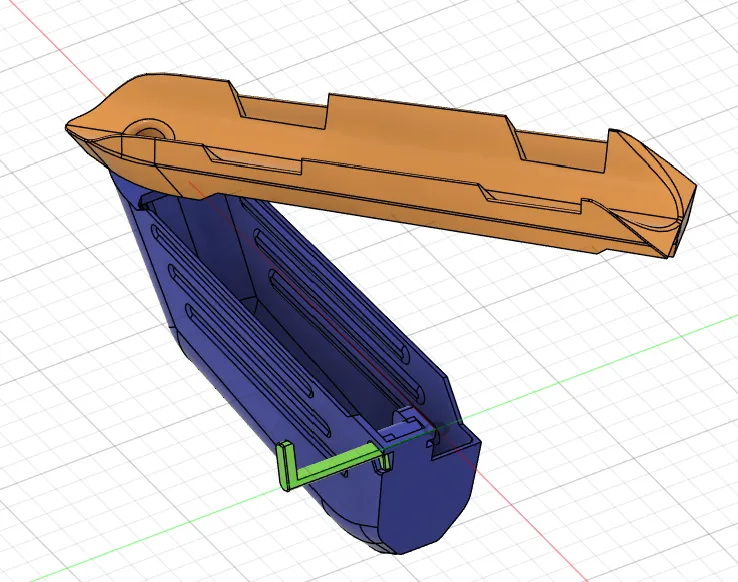The height and width of the screenshot is (582, 738).
Task: Click the short upright leg of the green pin
Action: (284, 466)
